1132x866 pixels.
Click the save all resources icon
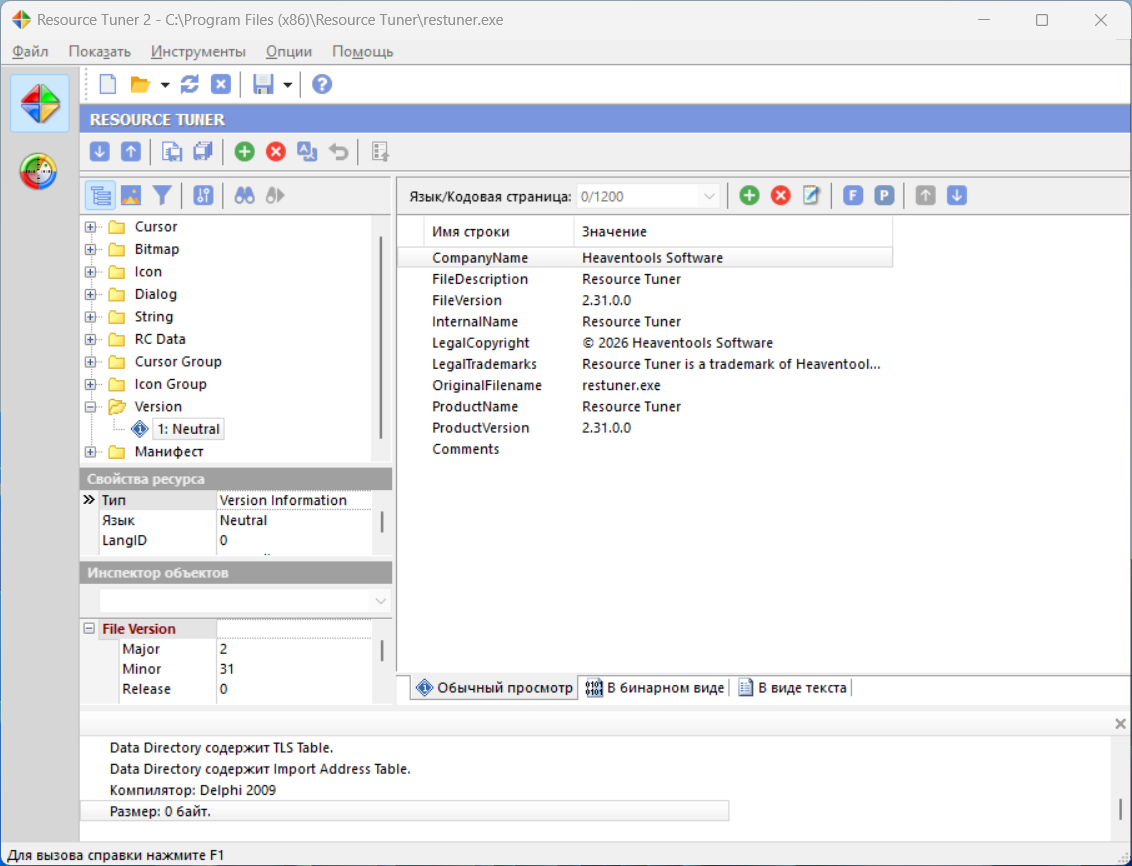[x=203, y=152]
